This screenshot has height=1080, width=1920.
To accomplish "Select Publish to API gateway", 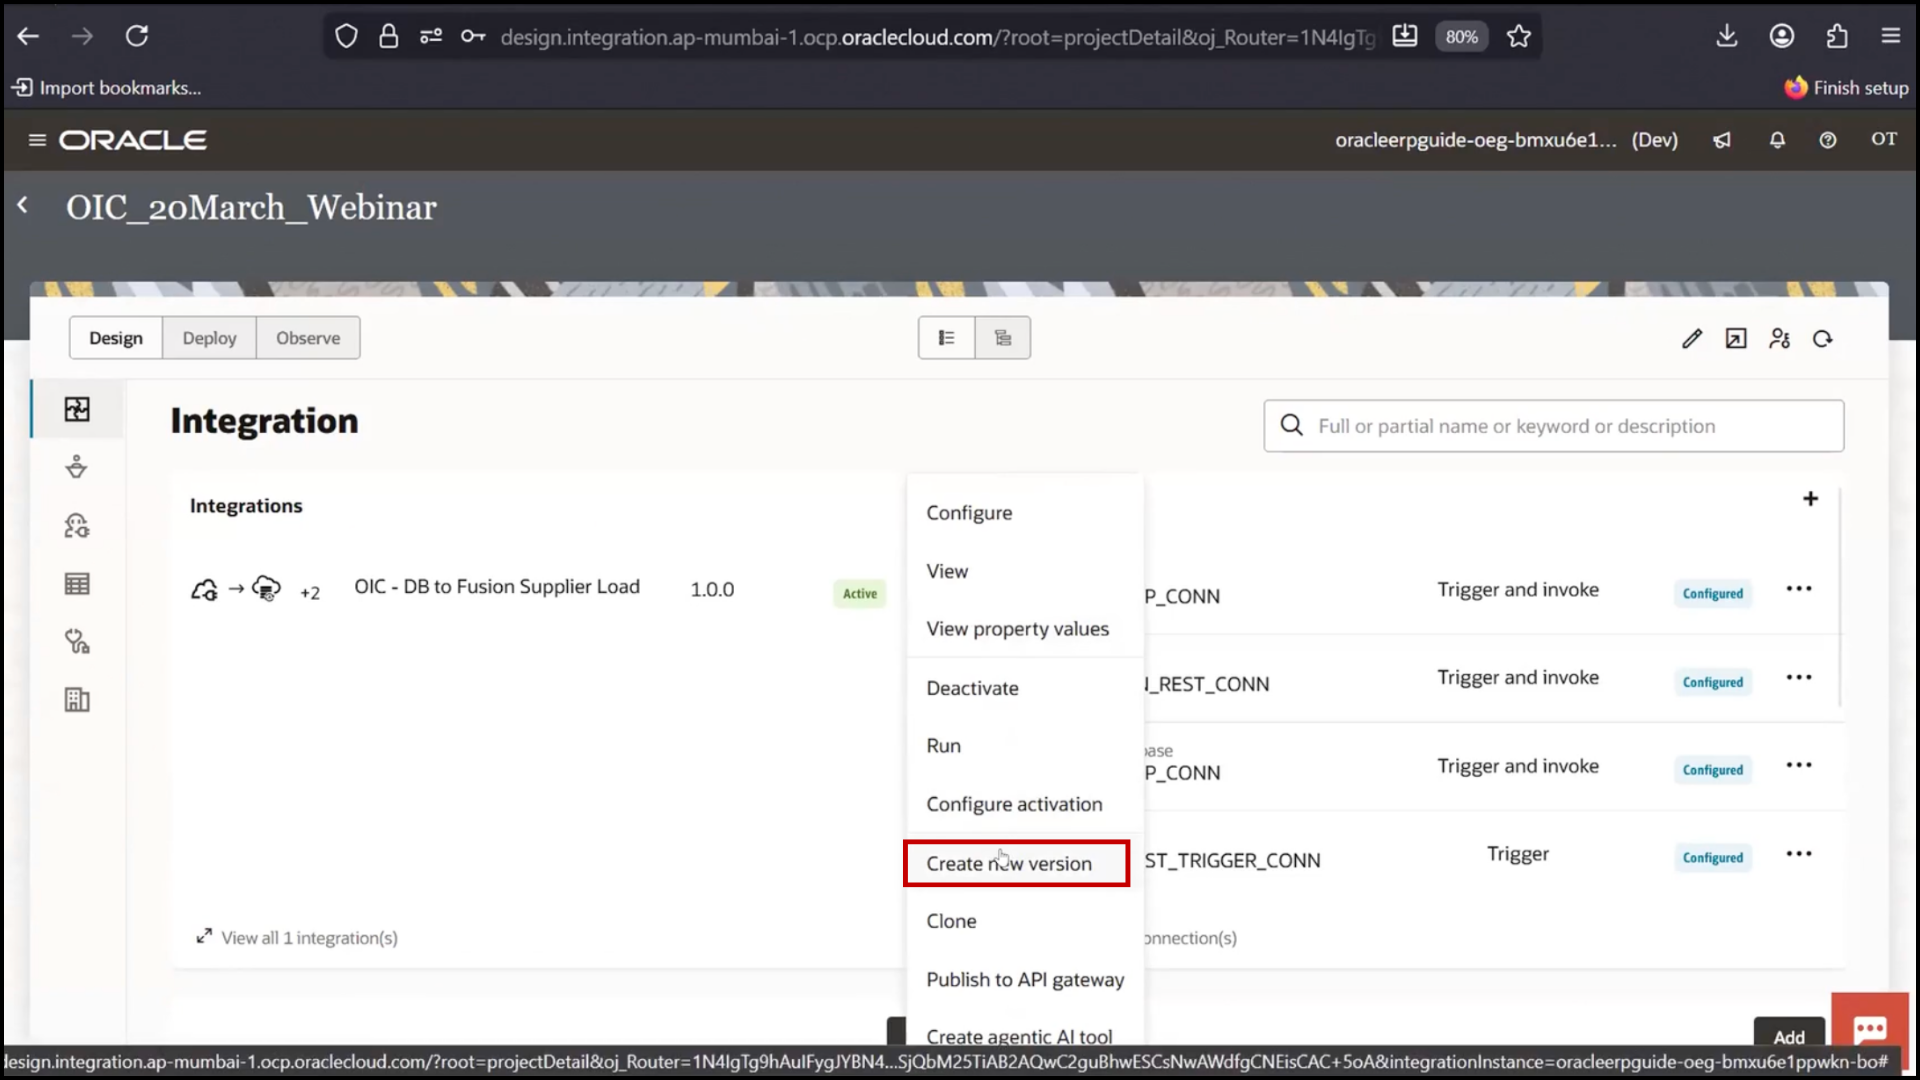I will [1024, 980].
